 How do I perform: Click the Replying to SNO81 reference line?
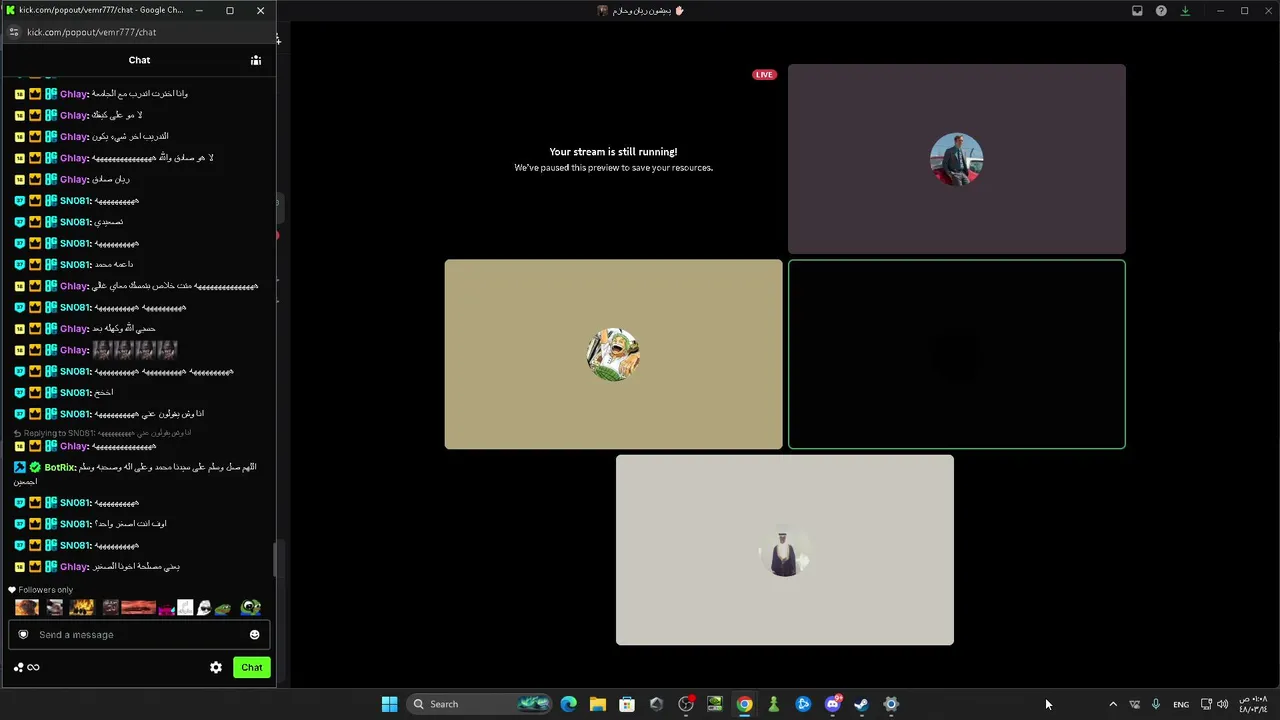pyautogui.click(x=102, y=433)
